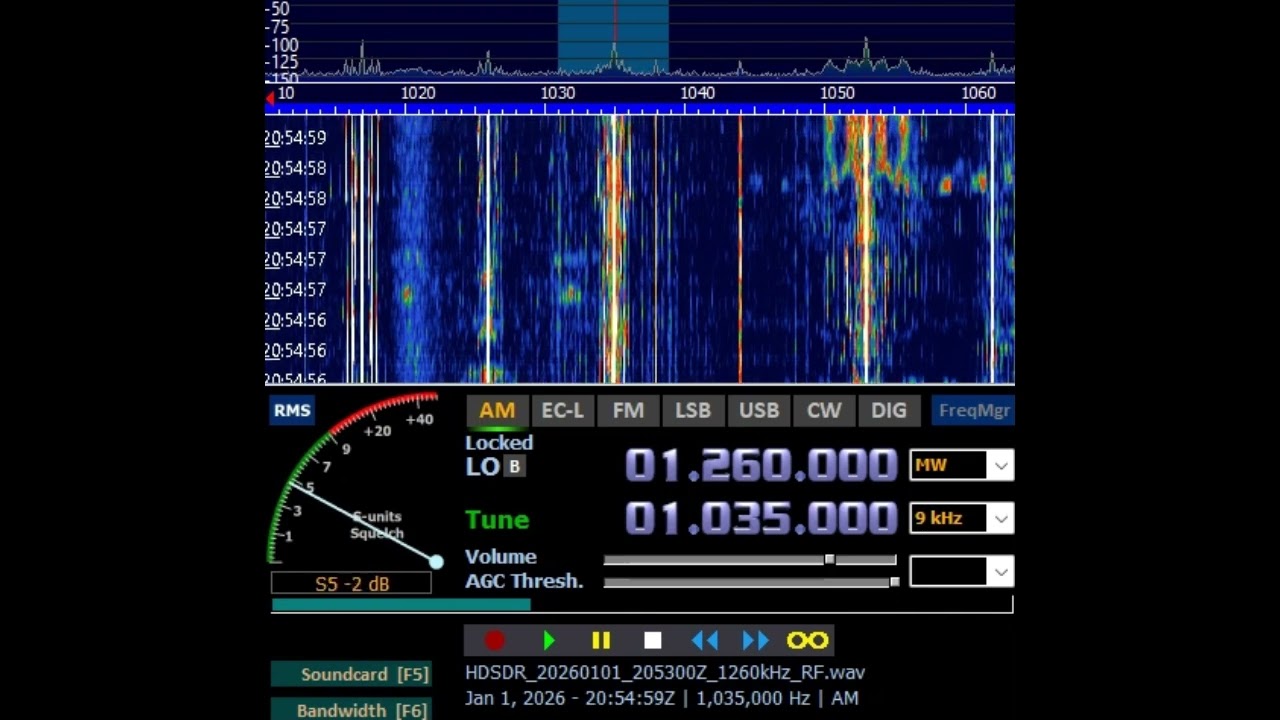This screenshot has height=720, width=1280.
Task: Click the WAV file name text
Action: point(665,673)
